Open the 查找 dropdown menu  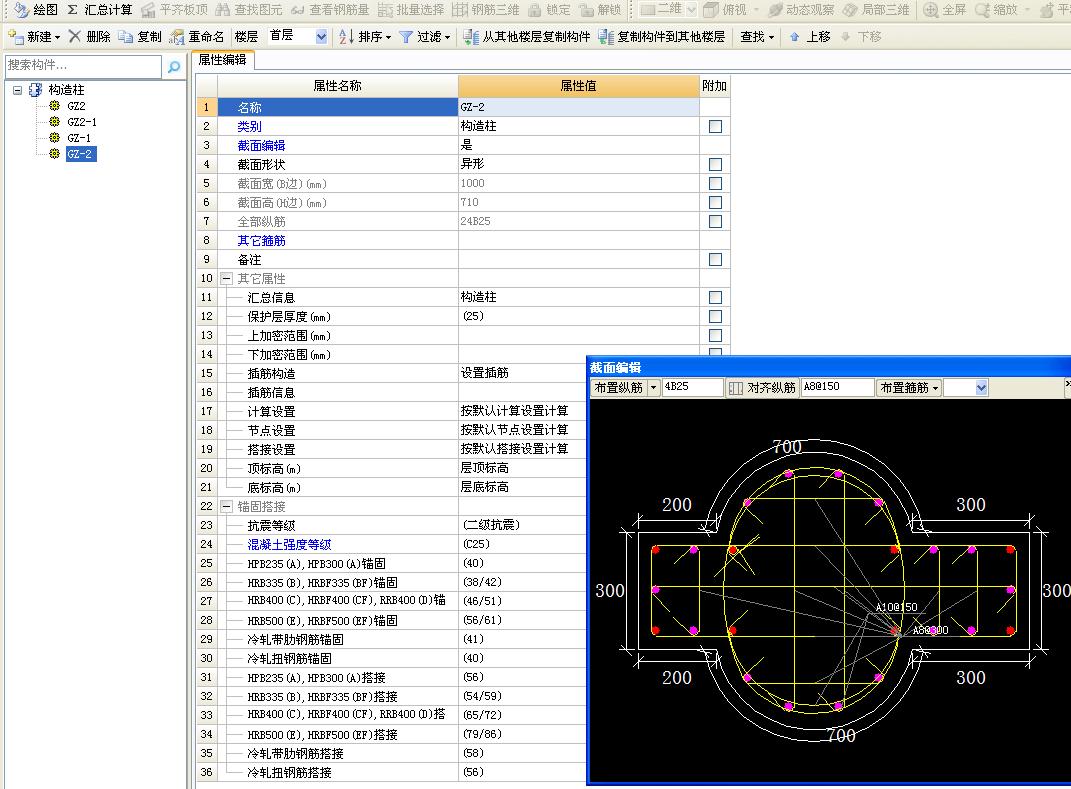(x=757, y=36)
